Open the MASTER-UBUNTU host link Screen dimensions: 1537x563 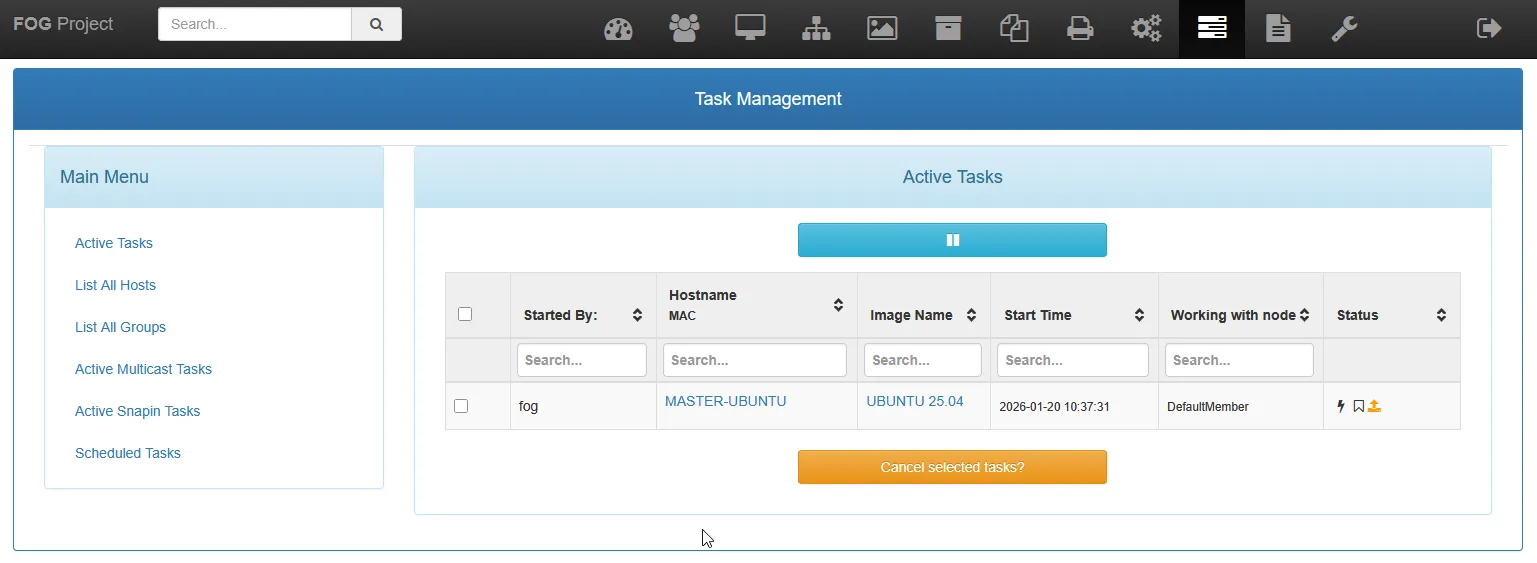(725, 401)
